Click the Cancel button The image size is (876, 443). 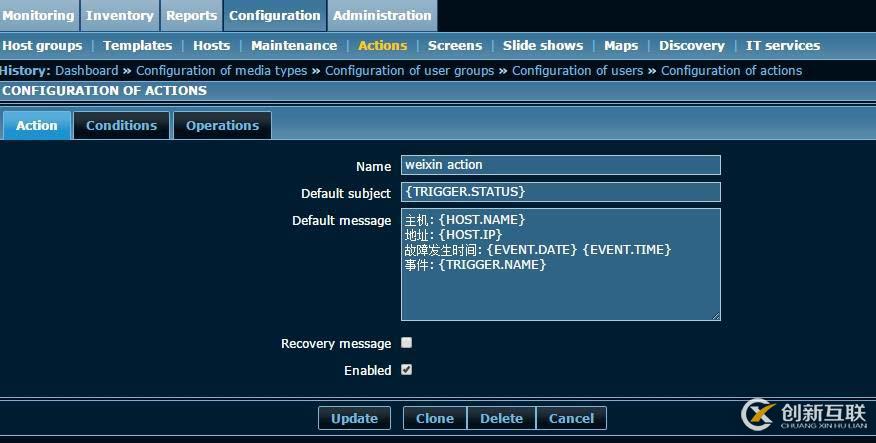[571, 418]
